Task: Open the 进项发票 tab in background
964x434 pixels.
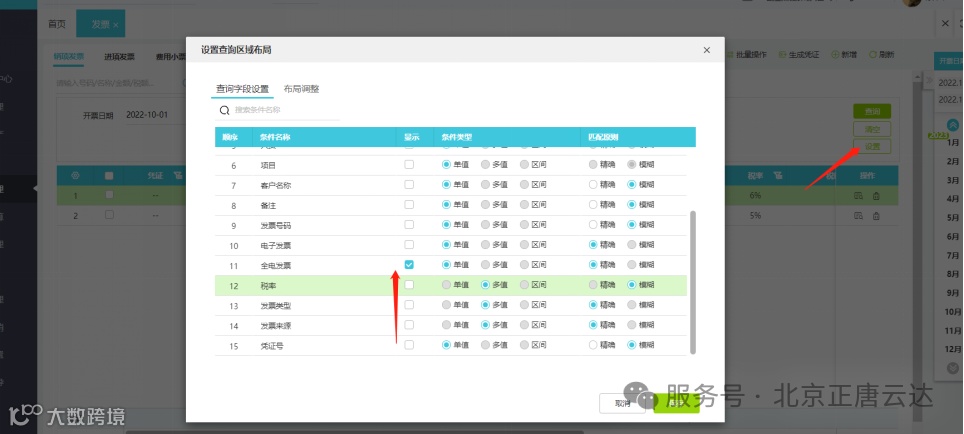Action: point(119,57)
